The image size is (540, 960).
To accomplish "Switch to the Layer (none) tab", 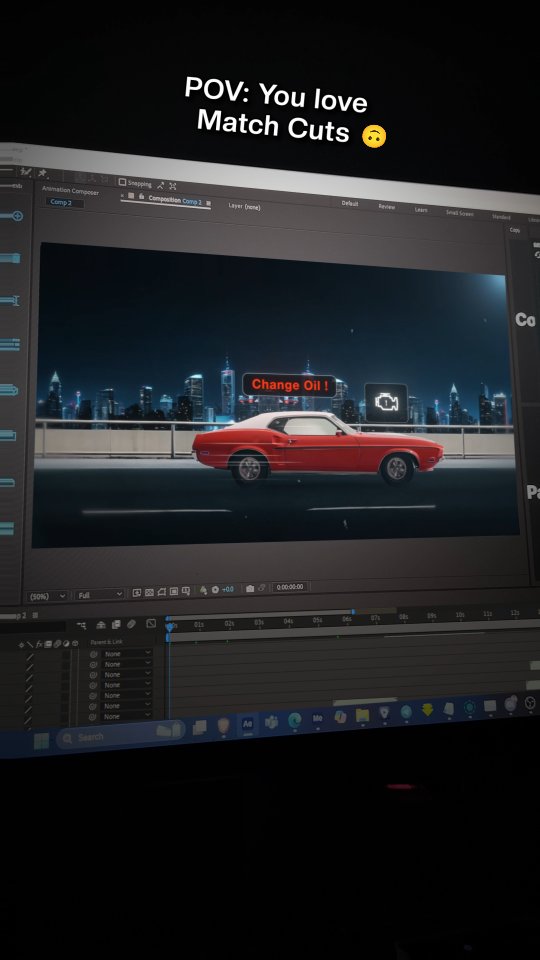I will click(244, 206).
